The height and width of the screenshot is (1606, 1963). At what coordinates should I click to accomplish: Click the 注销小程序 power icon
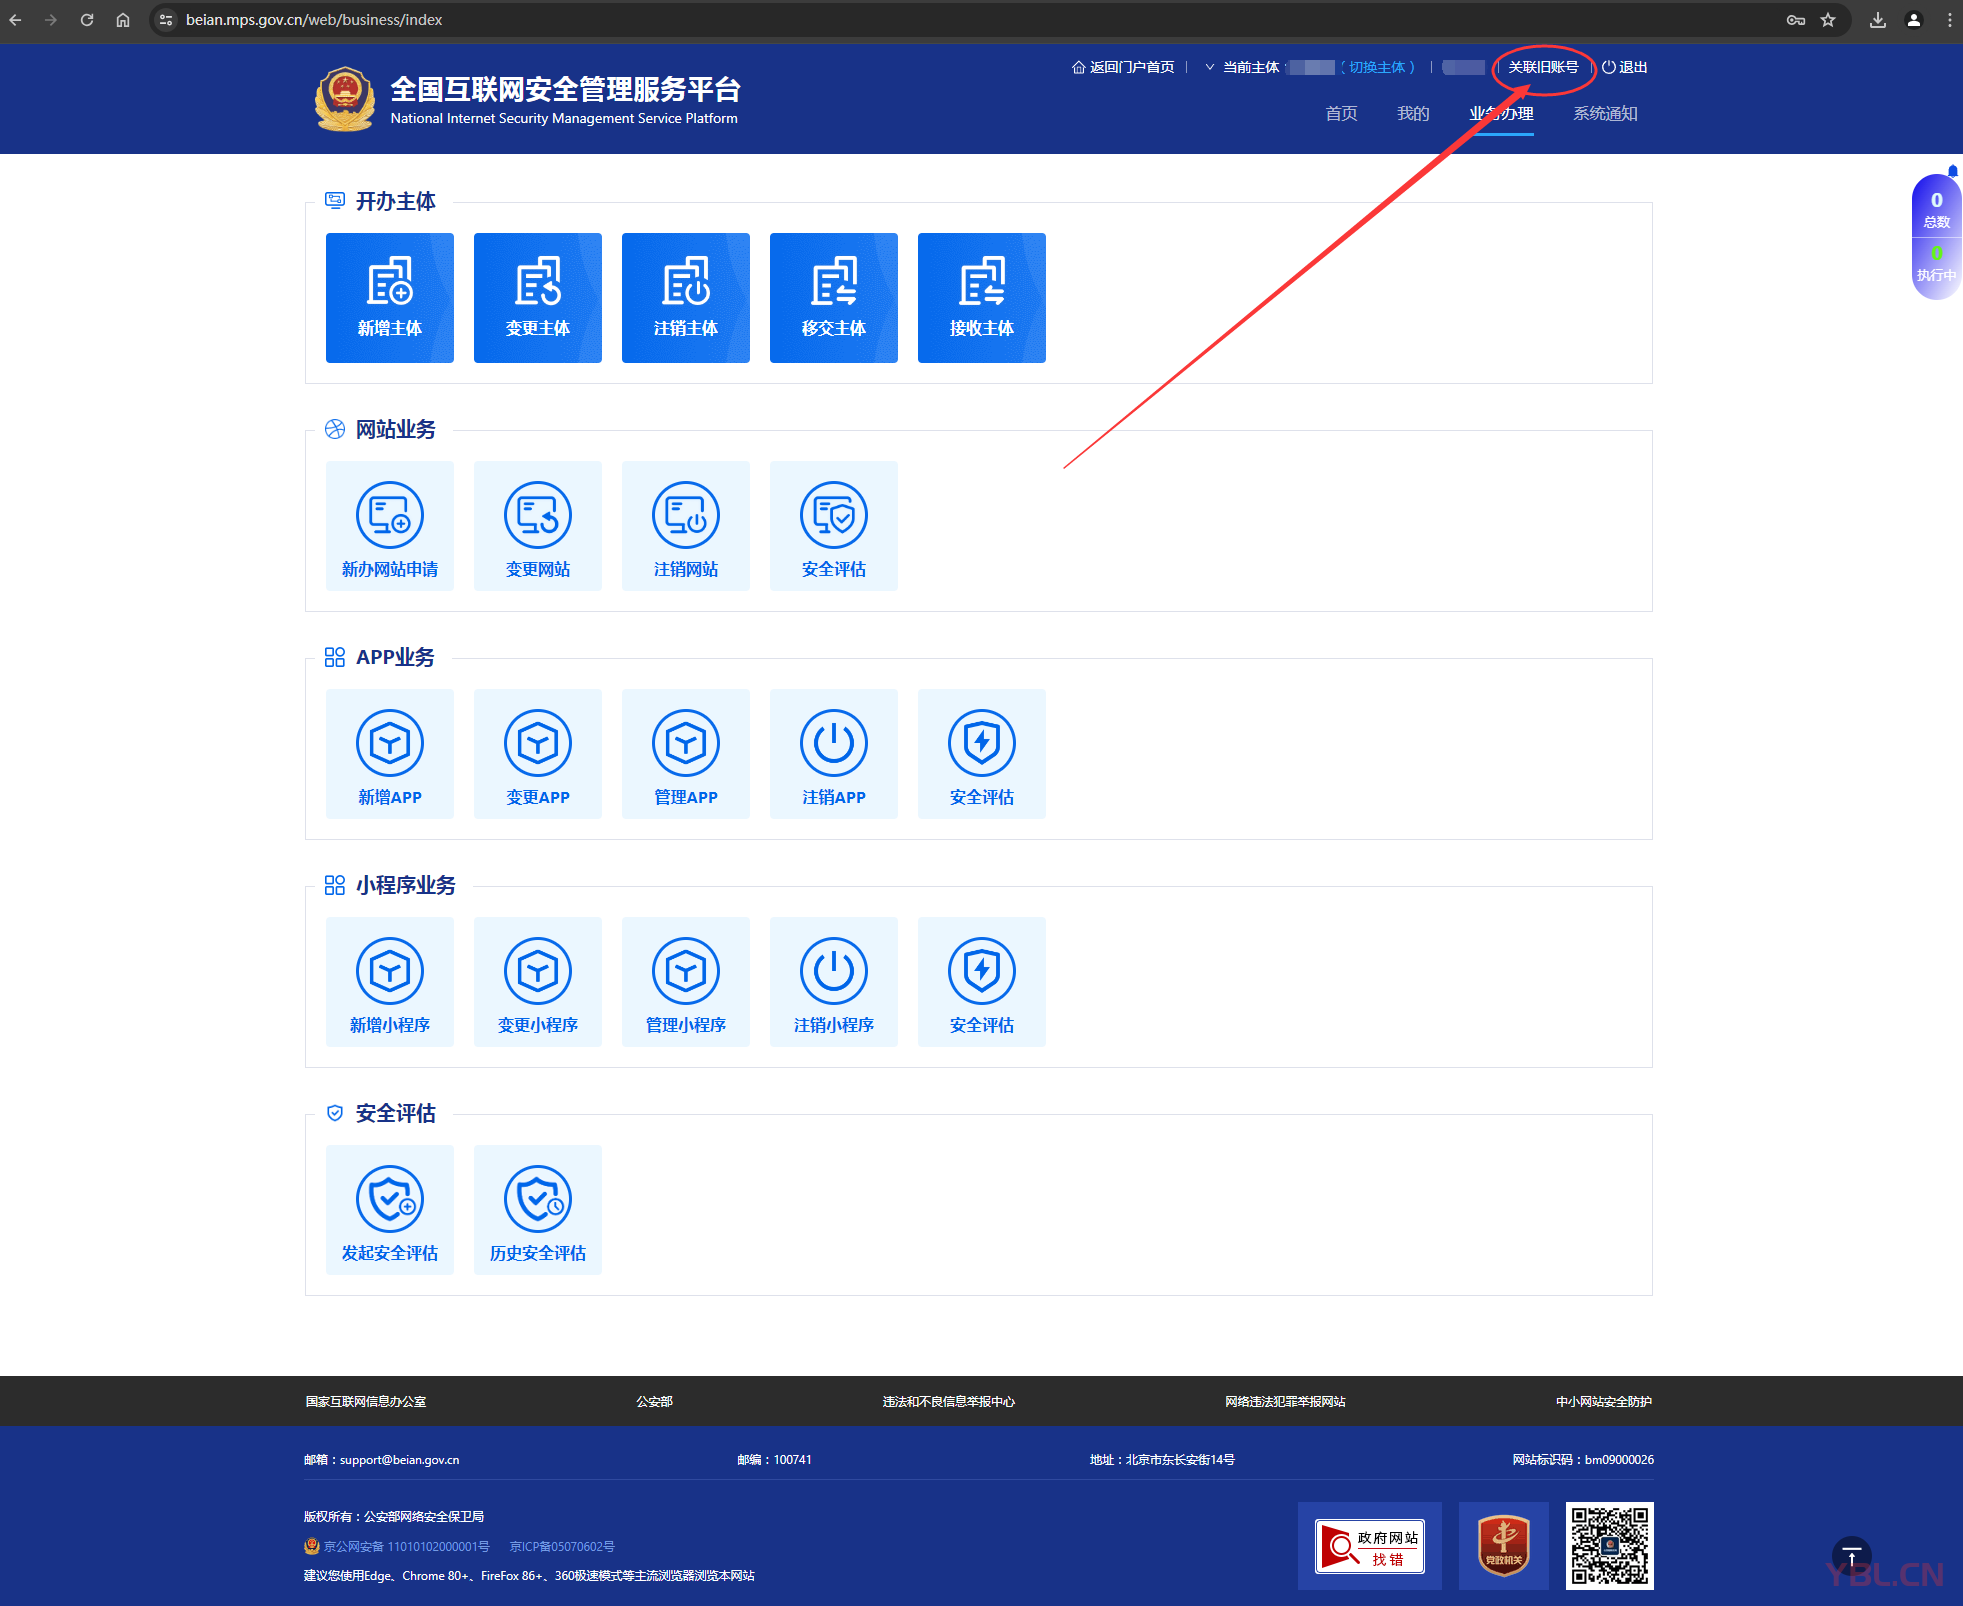[x=833, y=971]
